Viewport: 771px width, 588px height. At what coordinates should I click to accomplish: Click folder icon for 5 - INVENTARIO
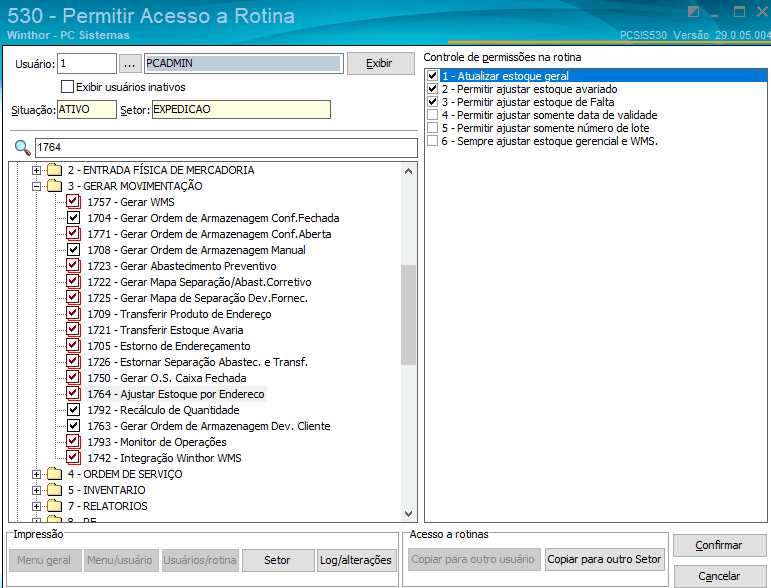click(x=54, y=490)
